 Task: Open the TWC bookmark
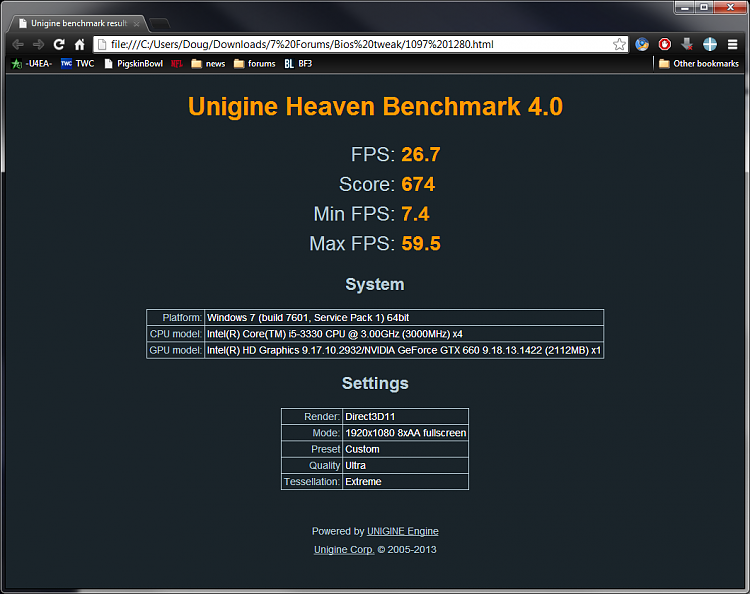[77, 64]
